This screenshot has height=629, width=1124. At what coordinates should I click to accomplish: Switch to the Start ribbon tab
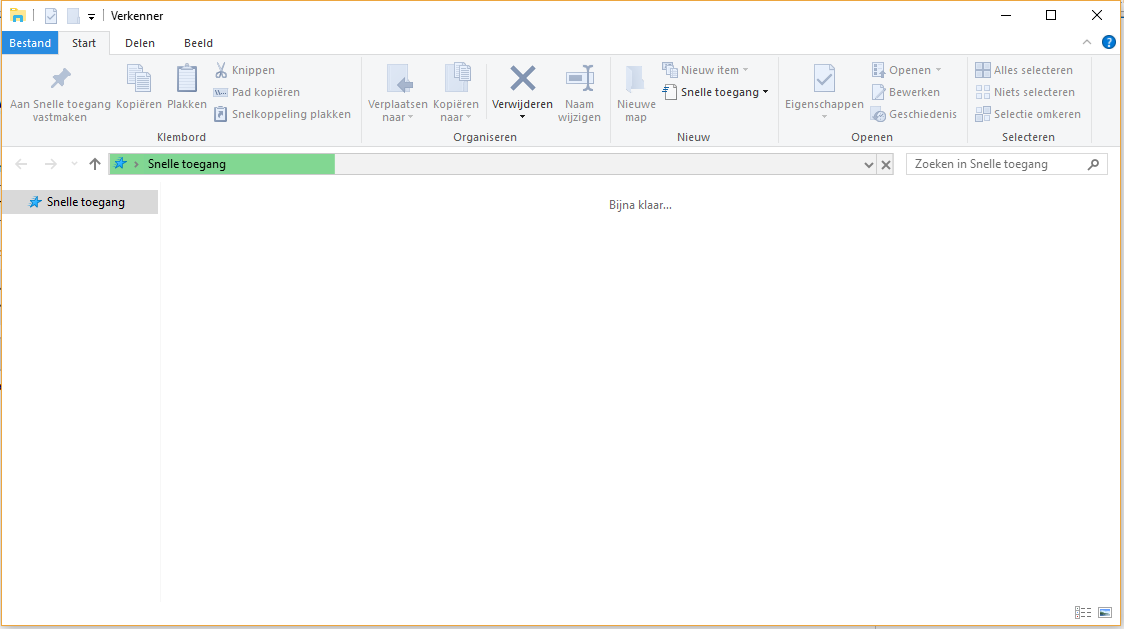(x=84, y=43)
